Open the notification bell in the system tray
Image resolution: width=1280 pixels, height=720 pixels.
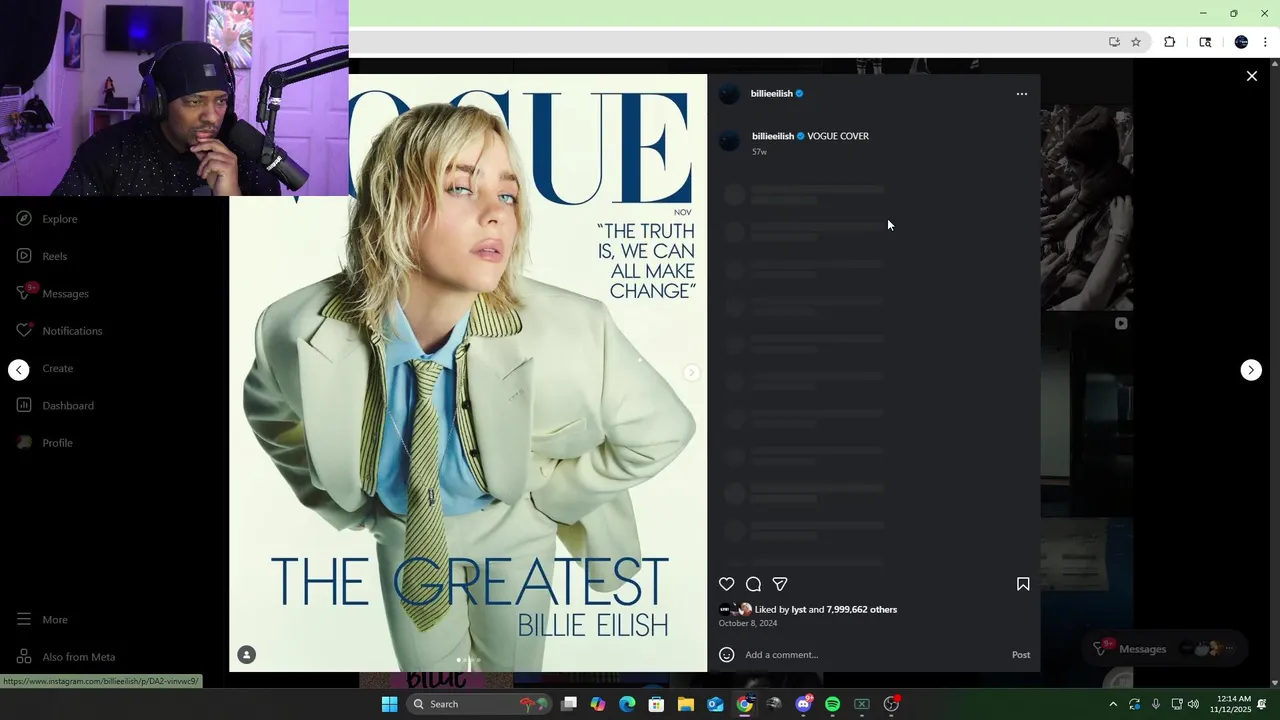[1262, 704]
